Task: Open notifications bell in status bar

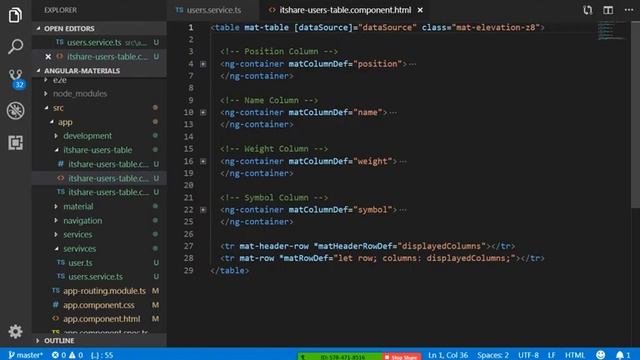Action: pyautogui.click(x=623, y=355)
